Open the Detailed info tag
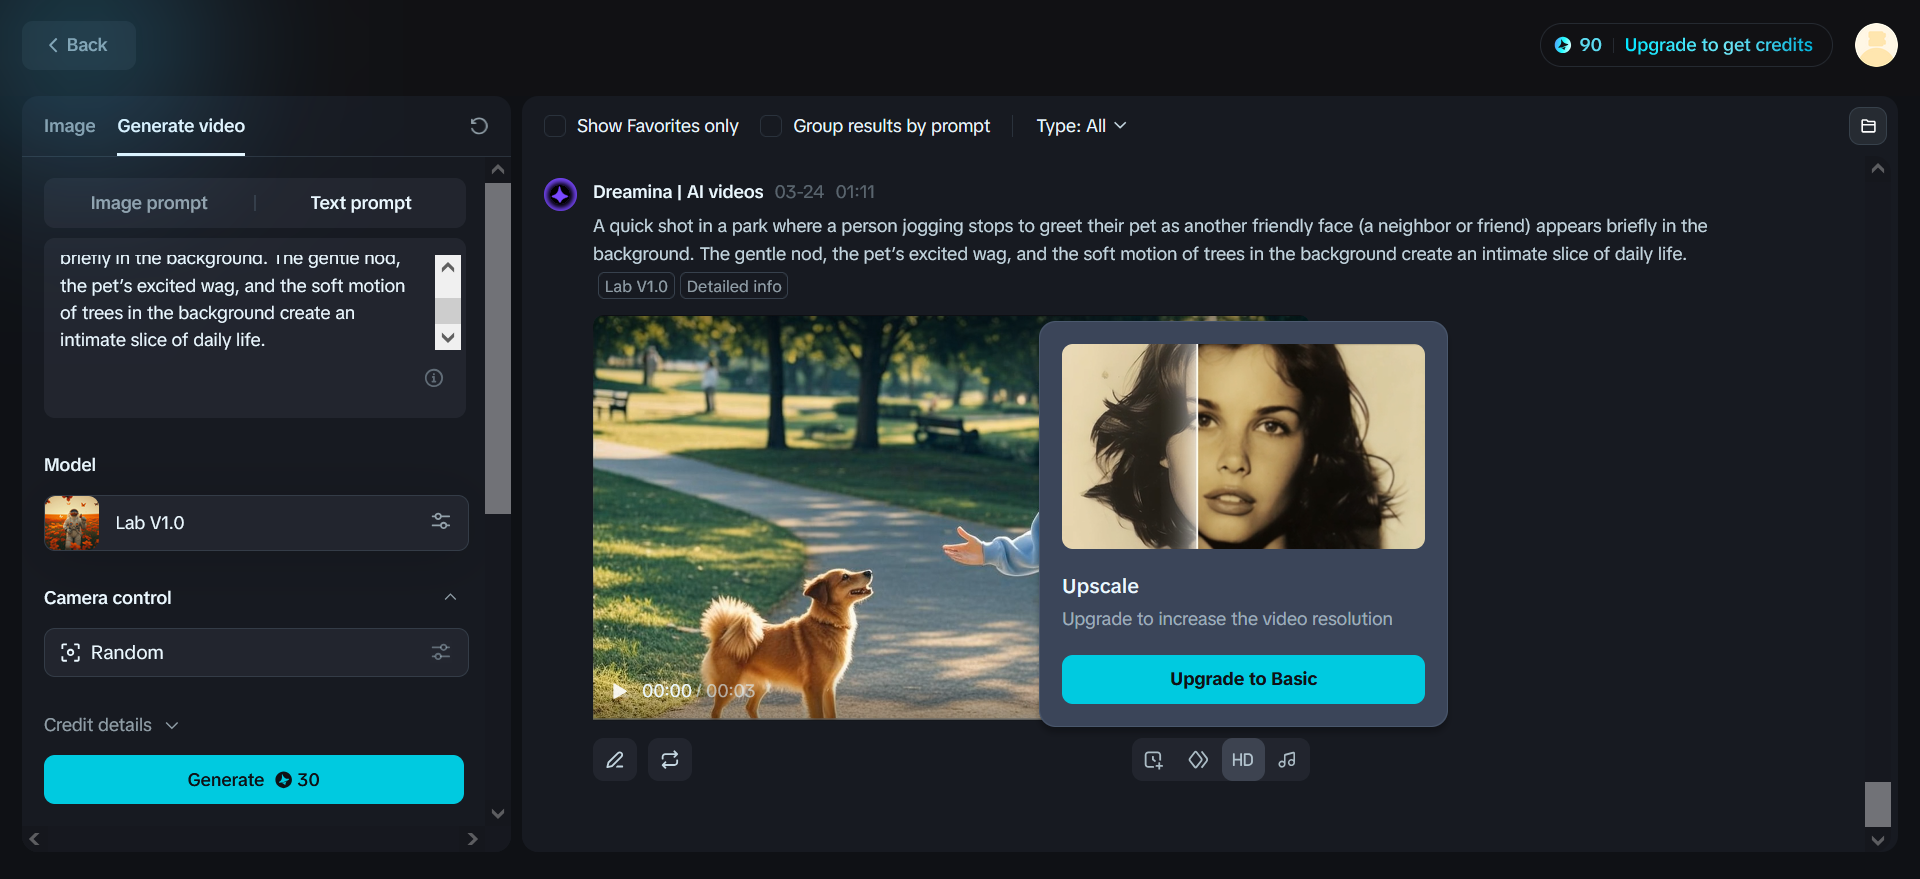The image size is (1920, 879). [x=734, y=286]
